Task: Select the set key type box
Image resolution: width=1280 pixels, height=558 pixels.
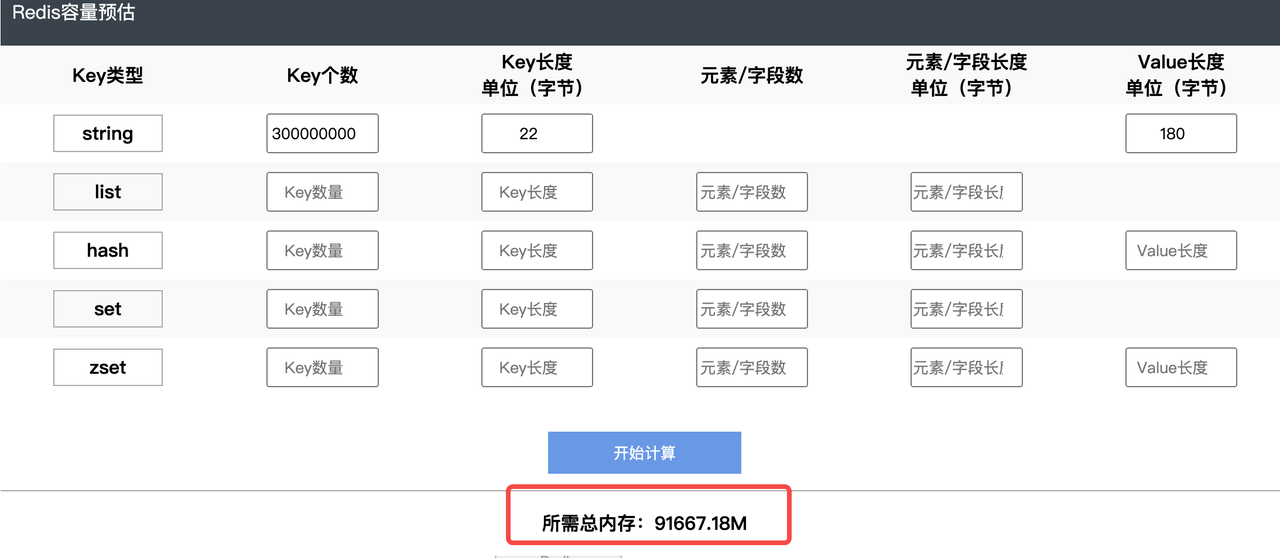Action: [108, 309]
